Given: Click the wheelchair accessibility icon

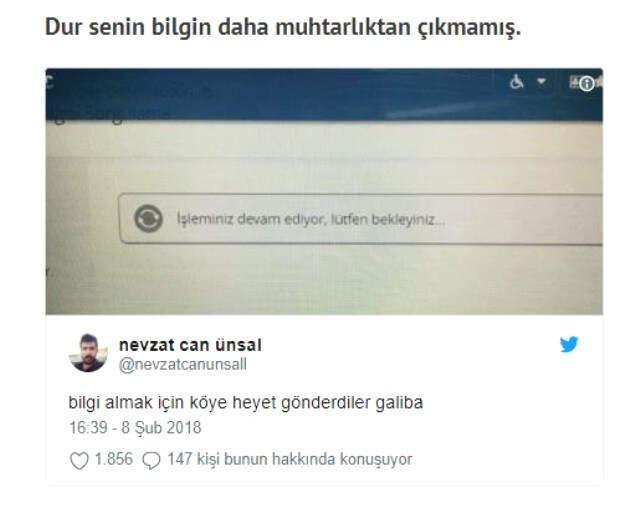Looking at the screenshot, I should [x=517, y=82].
